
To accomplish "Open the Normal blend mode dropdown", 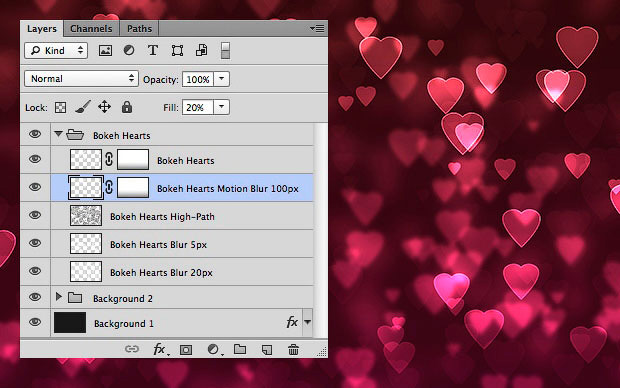I will click(81, 79).
